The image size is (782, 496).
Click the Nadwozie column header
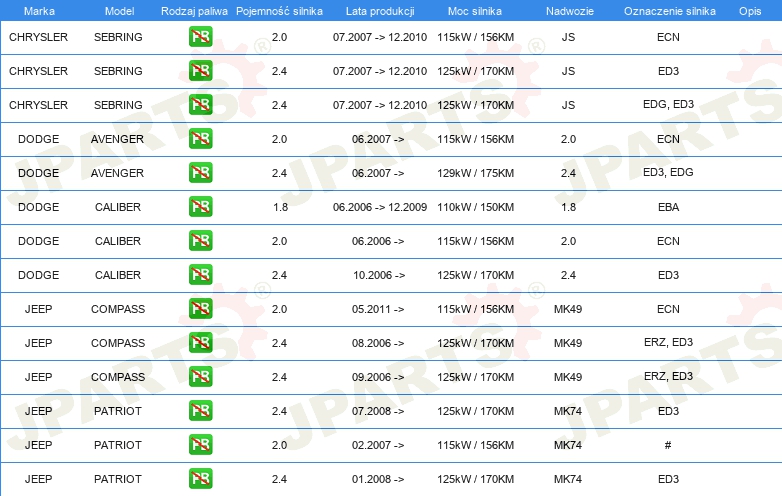(x=570, y=11)
